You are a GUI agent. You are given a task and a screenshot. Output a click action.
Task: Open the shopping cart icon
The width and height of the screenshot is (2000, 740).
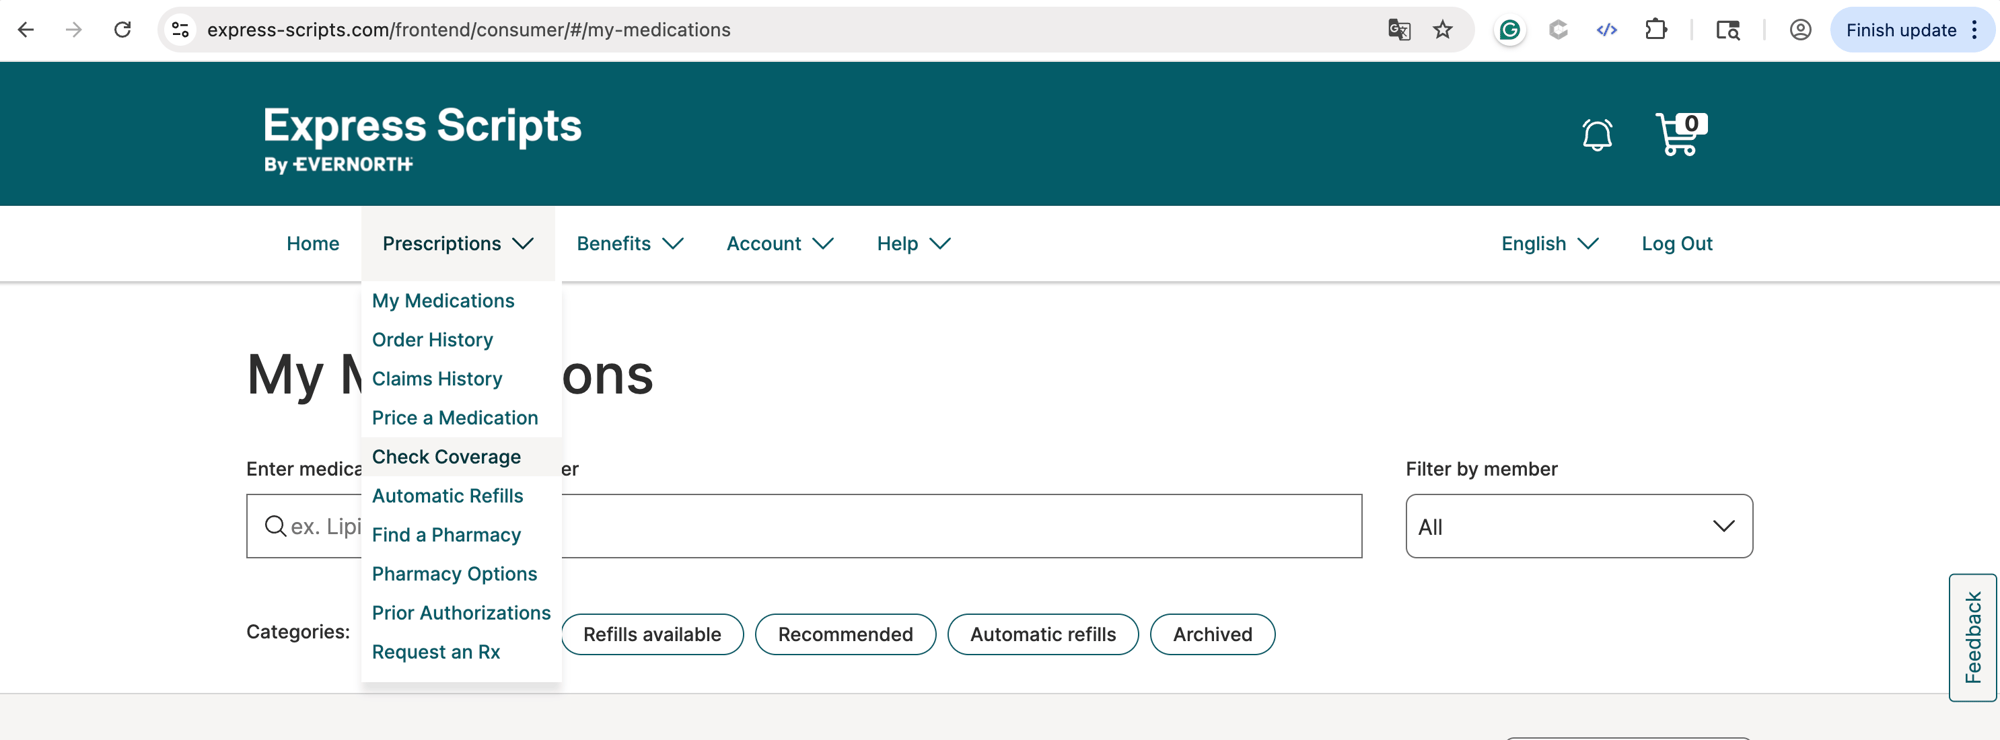(x=1680, y=134)
